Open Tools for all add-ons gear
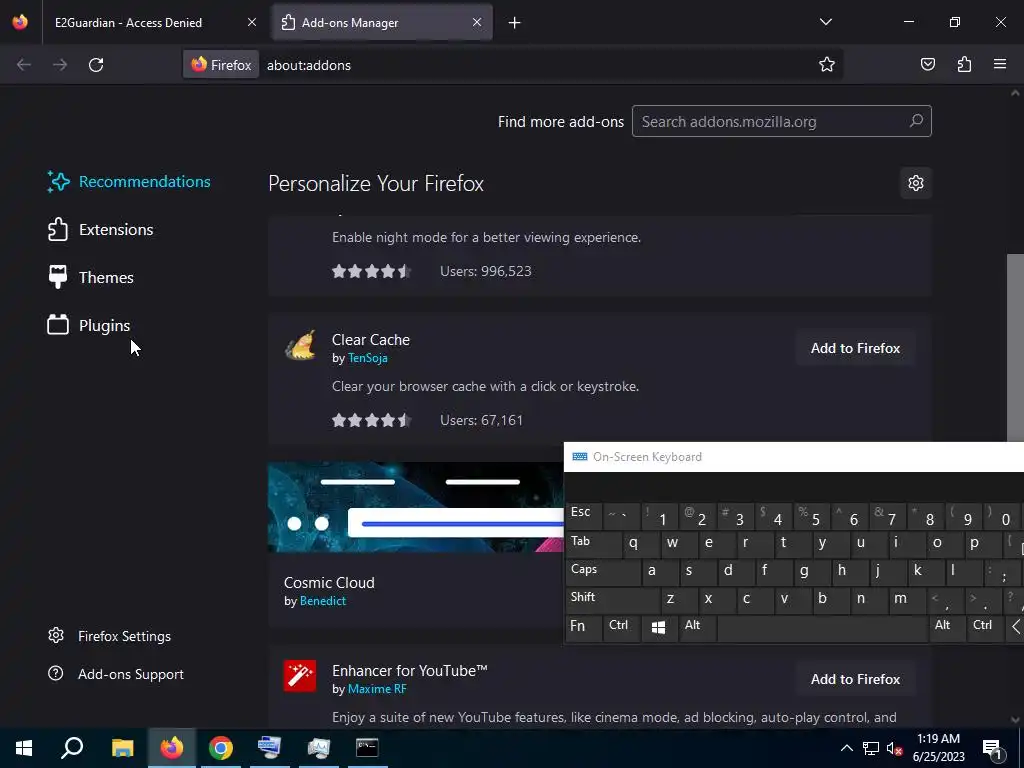Screen dimensions: 1024x768 click(916, 183)
